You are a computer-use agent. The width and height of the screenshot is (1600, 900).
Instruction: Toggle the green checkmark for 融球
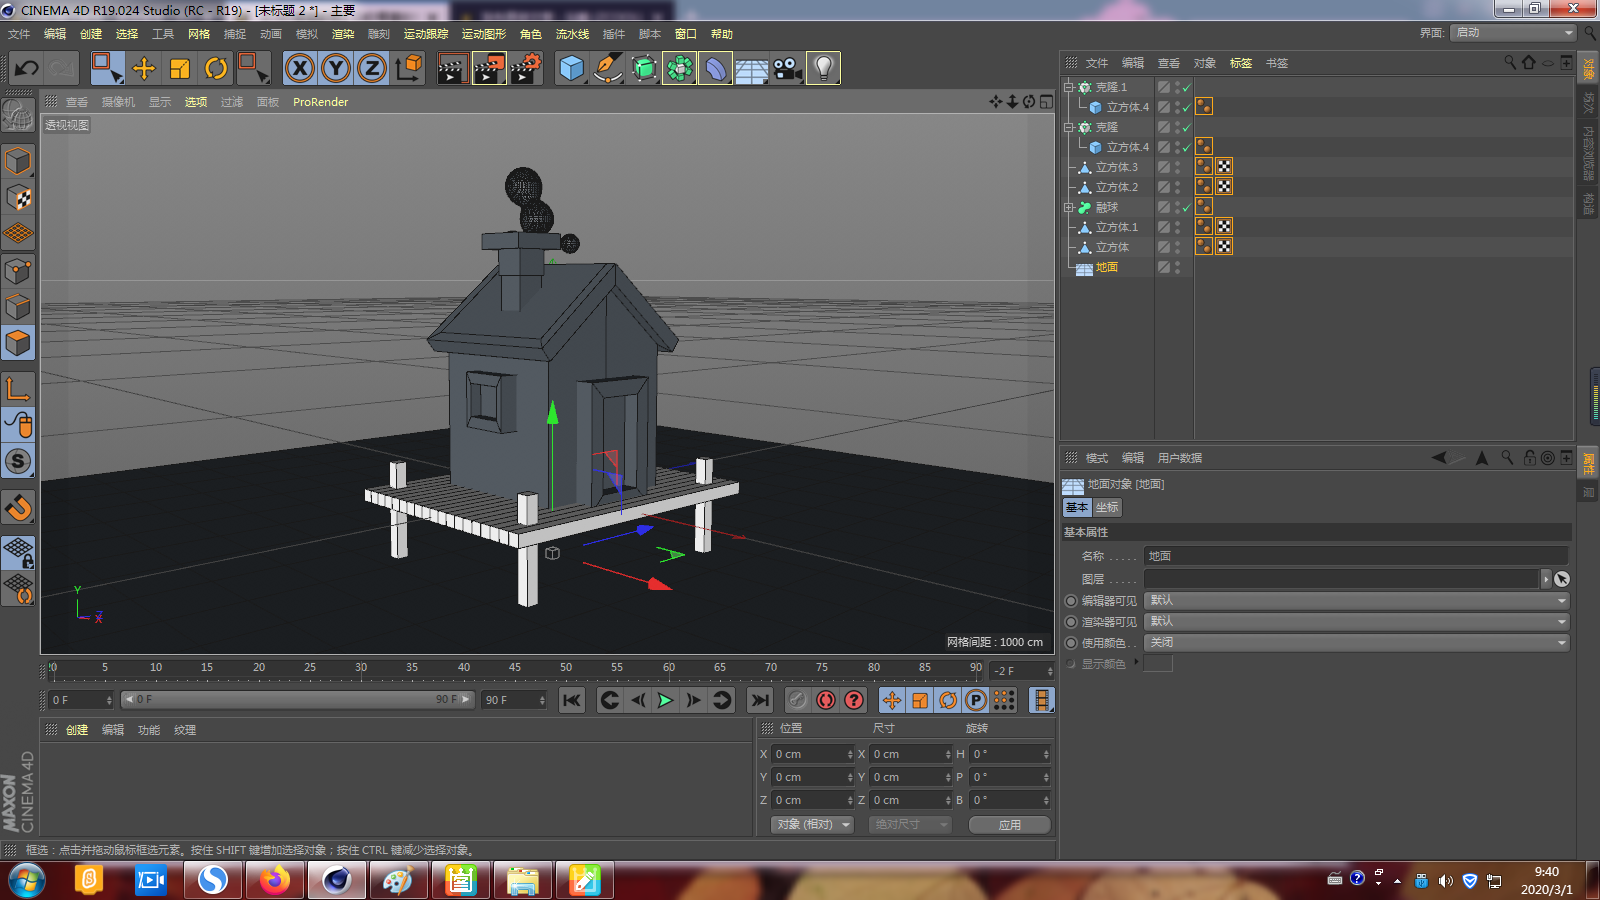tap(1187, 207)
